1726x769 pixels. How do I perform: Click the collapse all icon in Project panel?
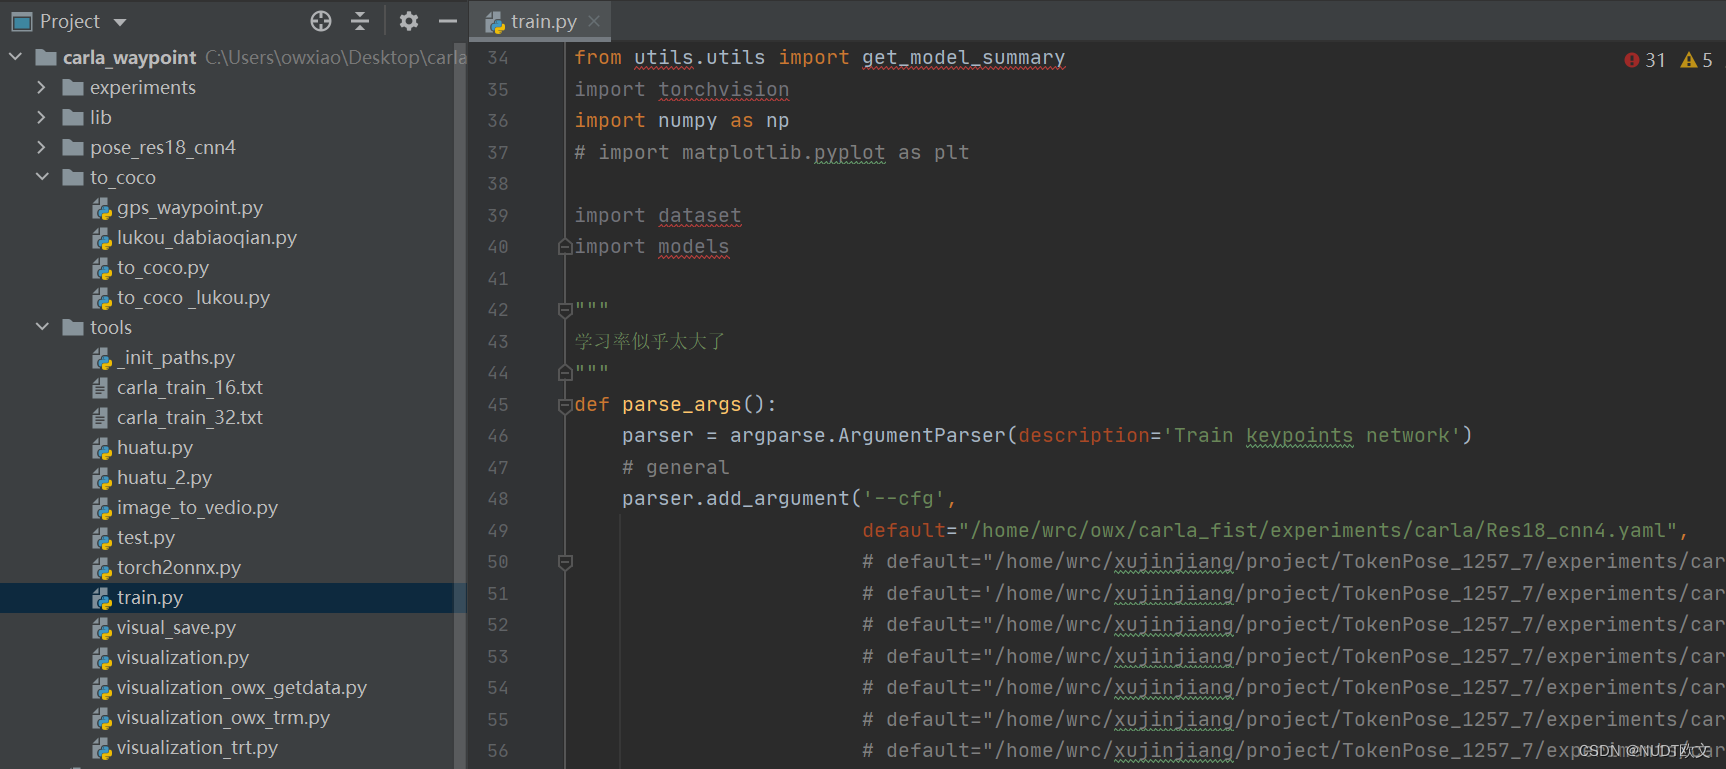coord(360,21)
